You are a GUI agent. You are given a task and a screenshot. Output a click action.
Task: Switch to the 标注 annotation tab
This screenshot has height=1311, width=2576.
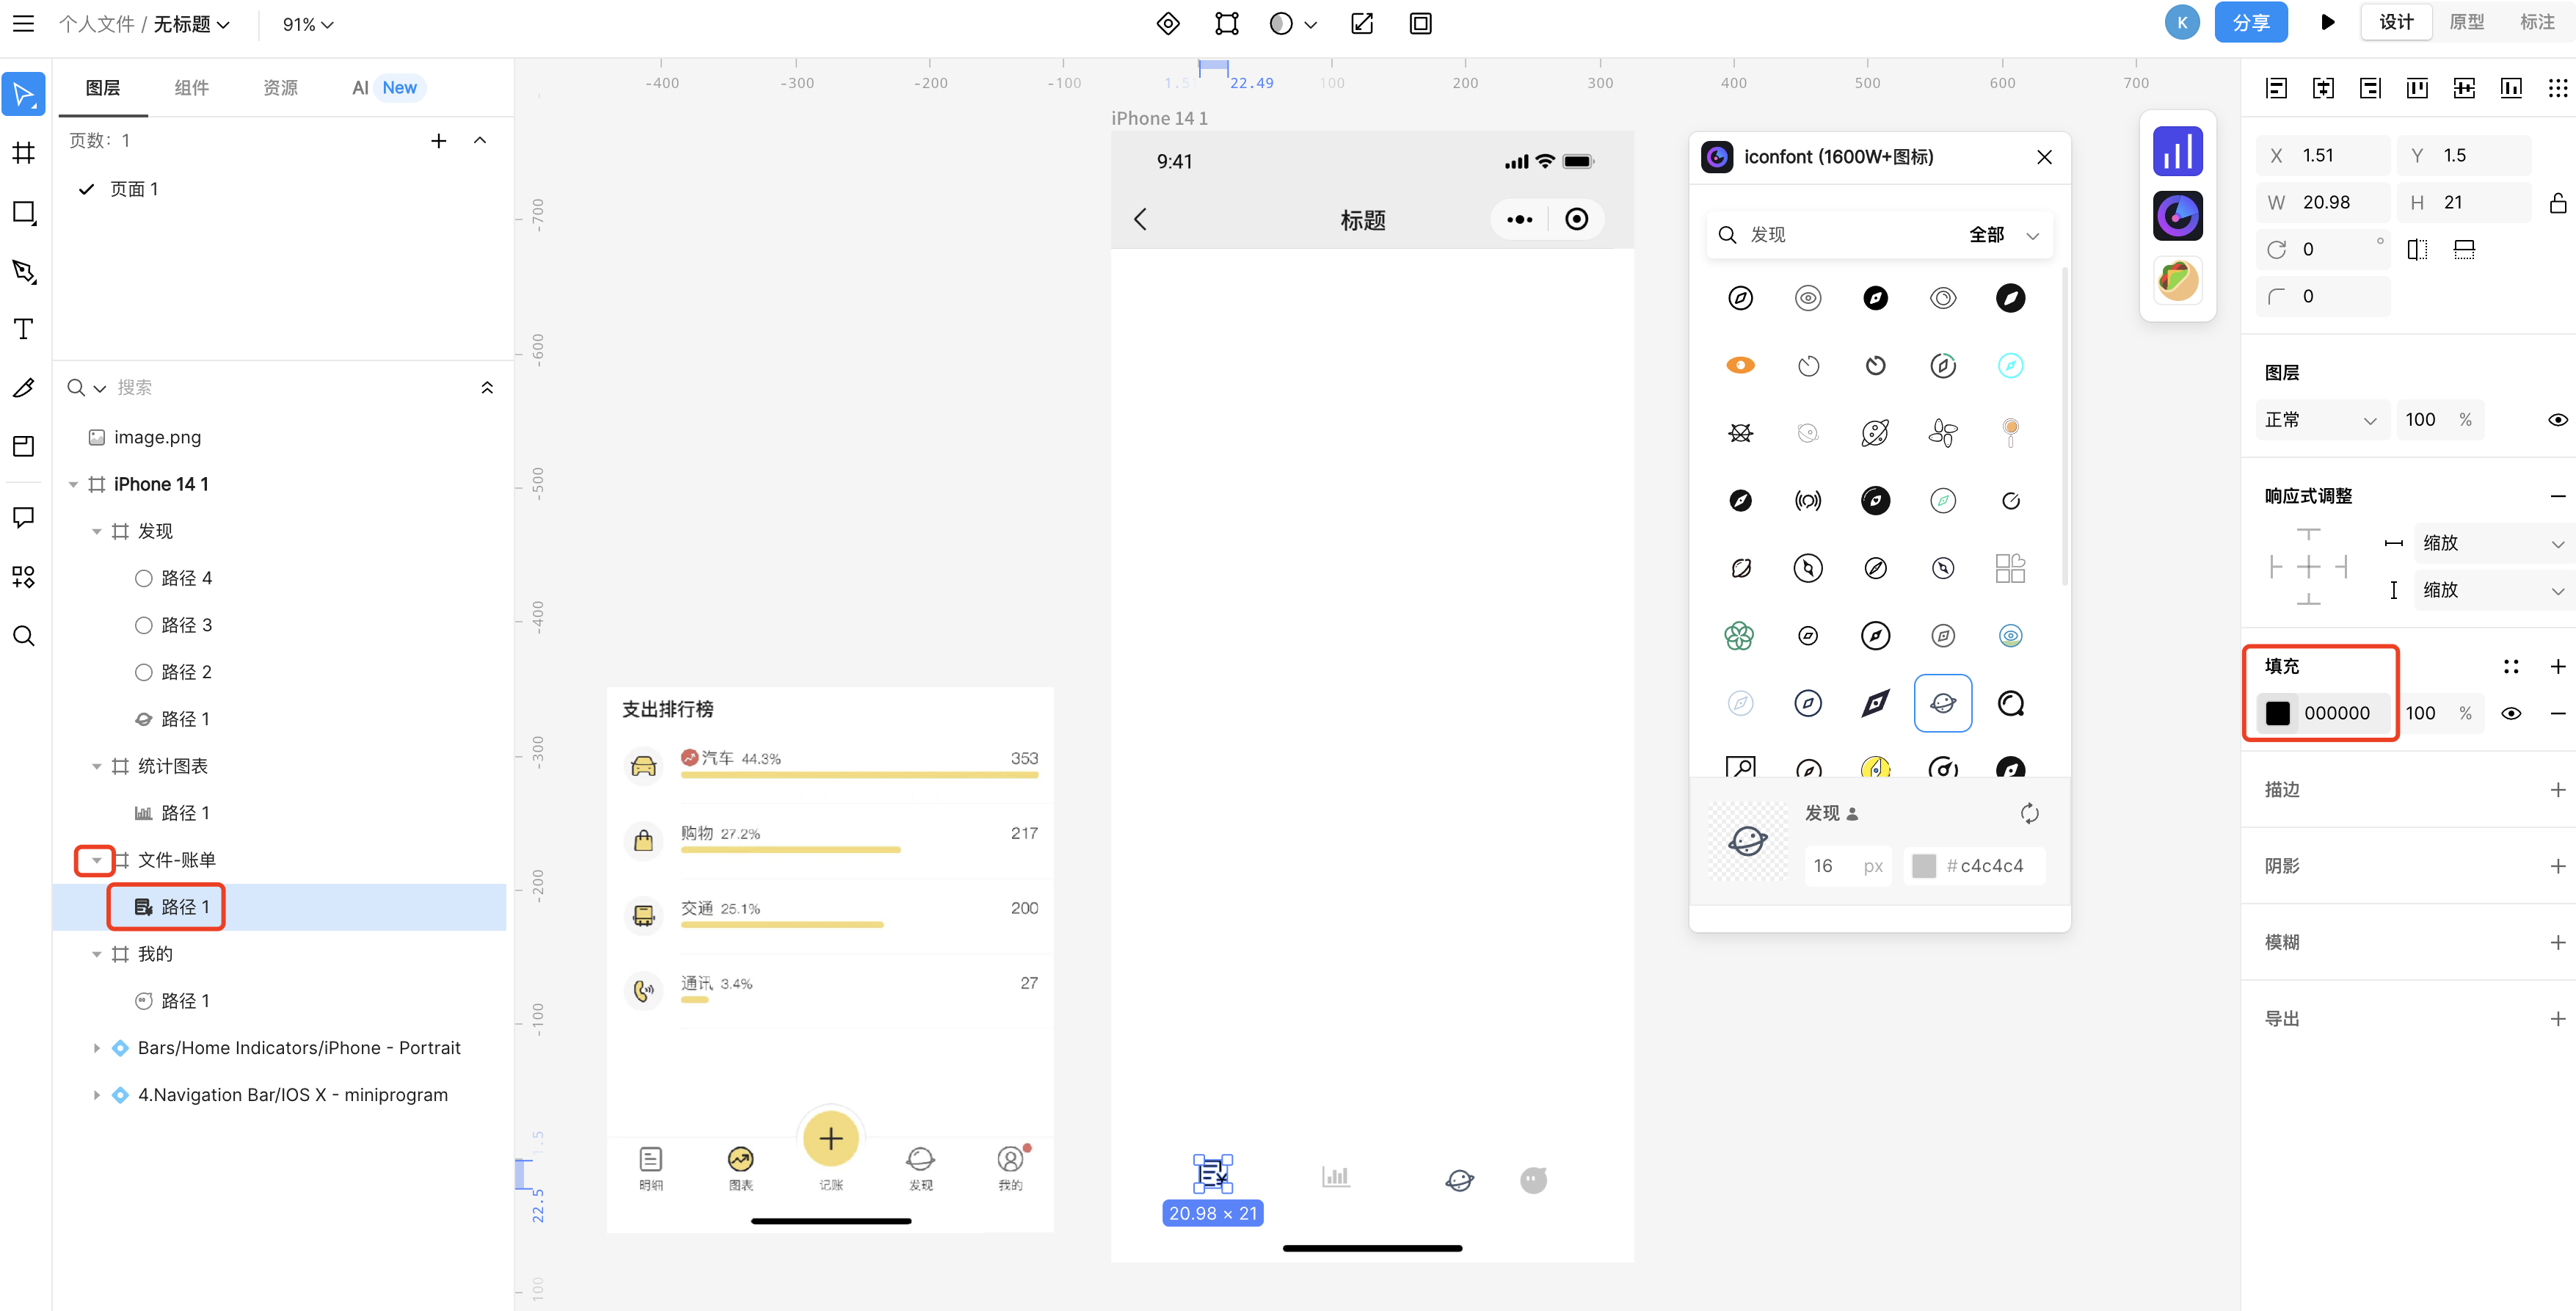[x=2537, y=22]
